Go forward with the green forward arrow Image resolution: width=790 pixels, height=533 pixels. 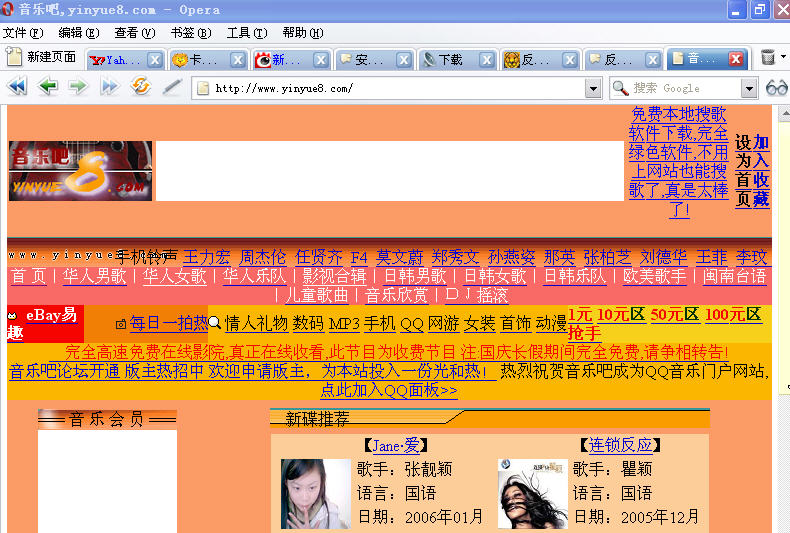tap(78, 87)
